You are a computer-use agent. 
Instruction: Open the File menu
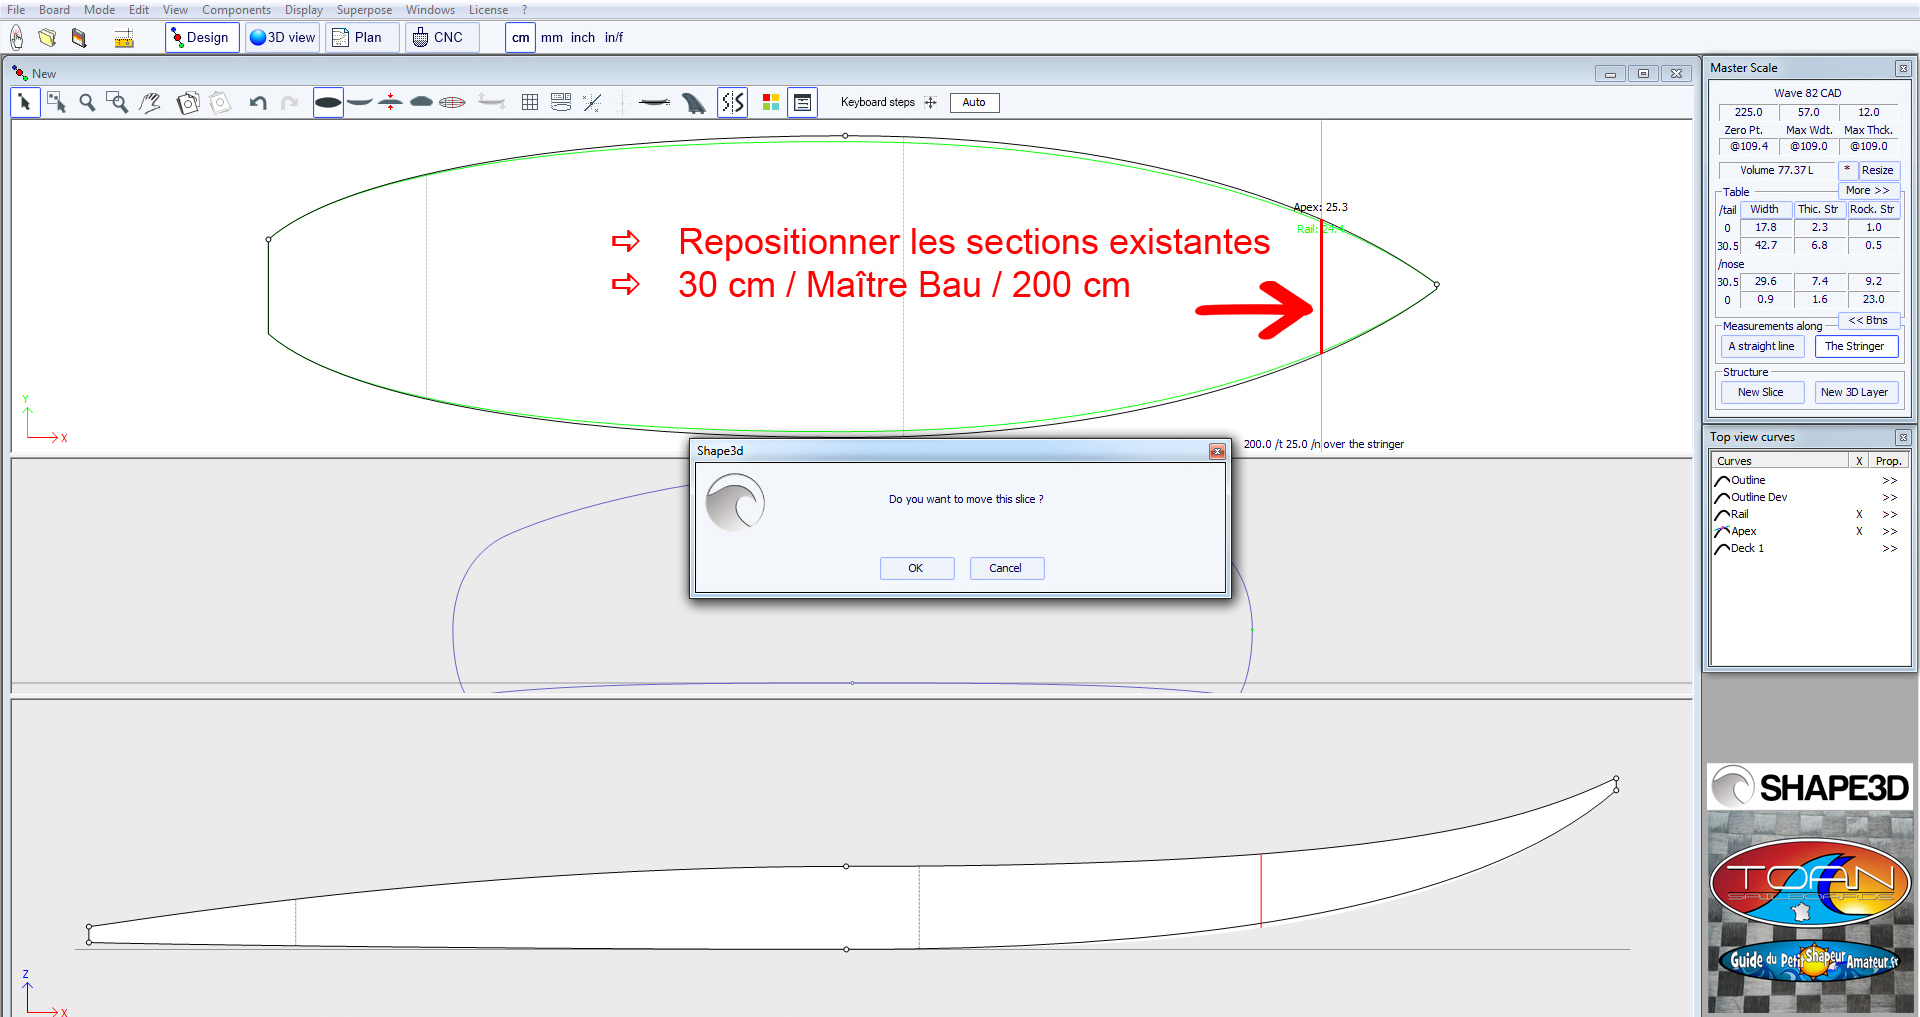(x=16, y=10)
